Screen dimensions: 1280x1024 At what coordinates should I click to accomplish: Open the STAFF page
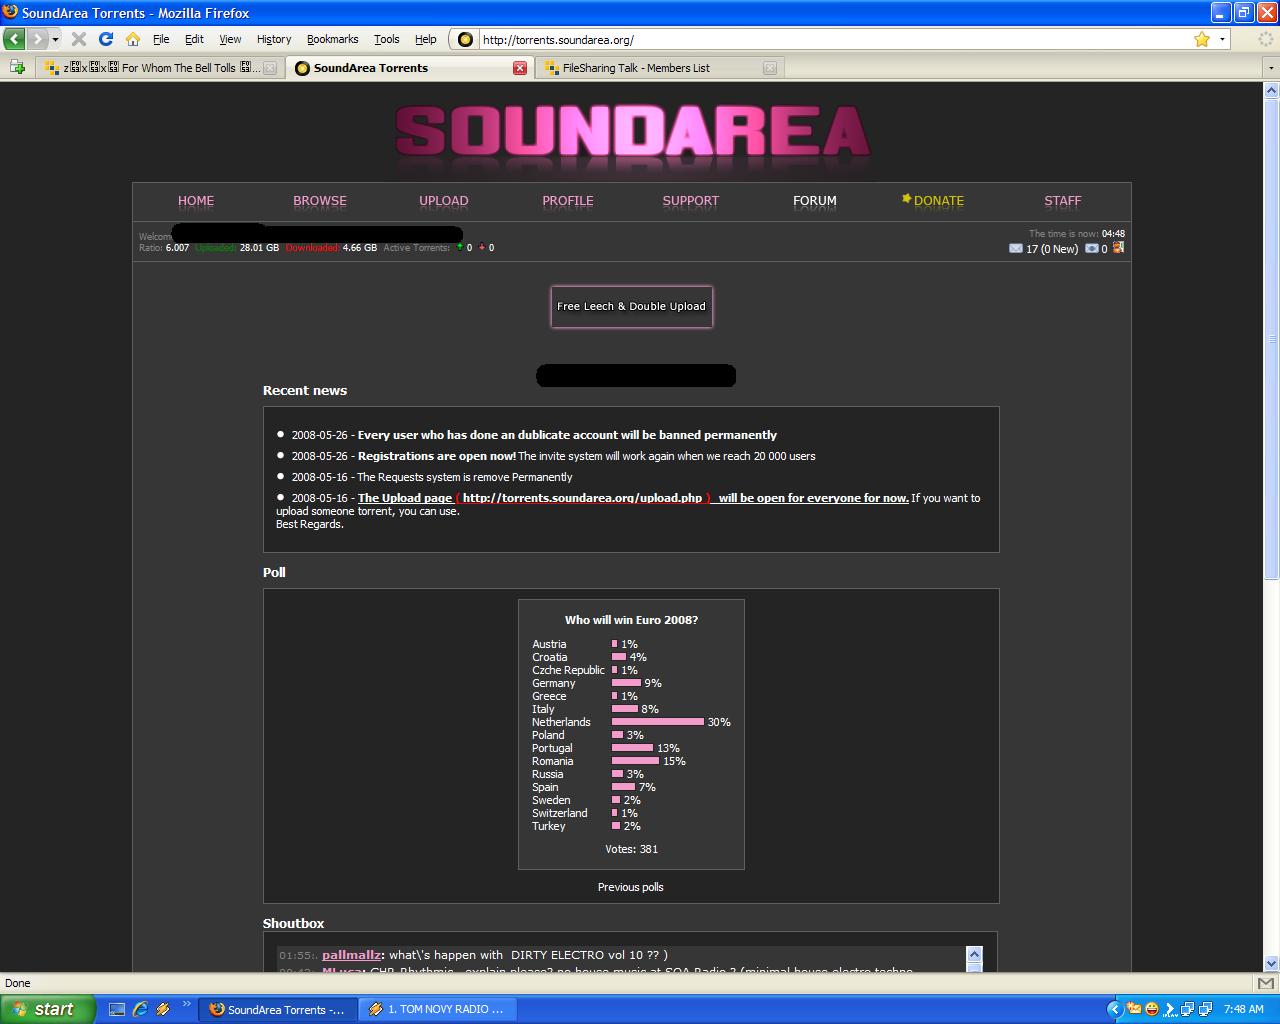pyautogui.click(x=1063, y=200)
